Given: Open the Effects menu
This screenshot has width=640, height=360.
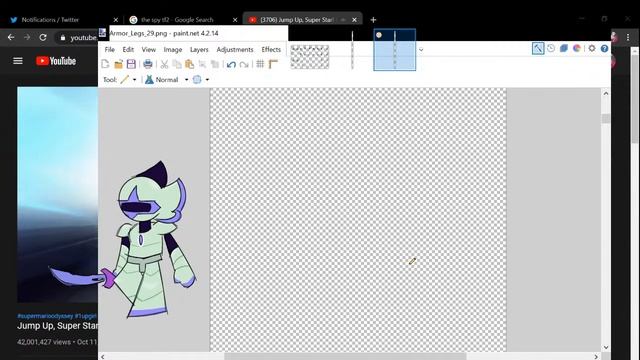Looking at the screenshot, I should [x=271, y=49].
